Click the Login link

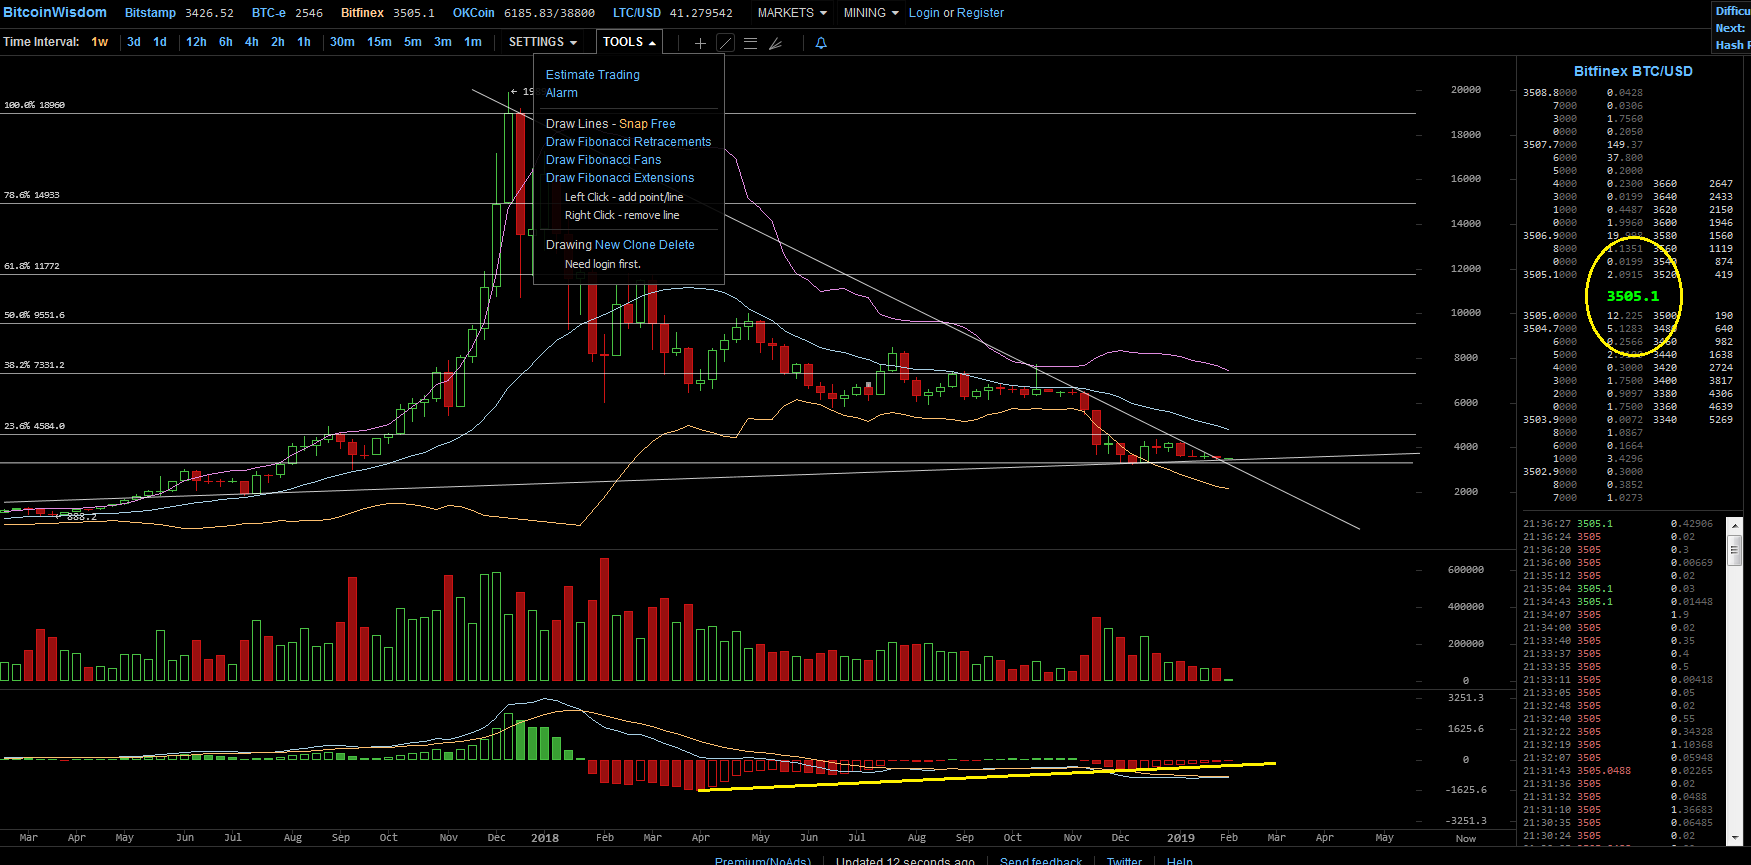(924, 13)
